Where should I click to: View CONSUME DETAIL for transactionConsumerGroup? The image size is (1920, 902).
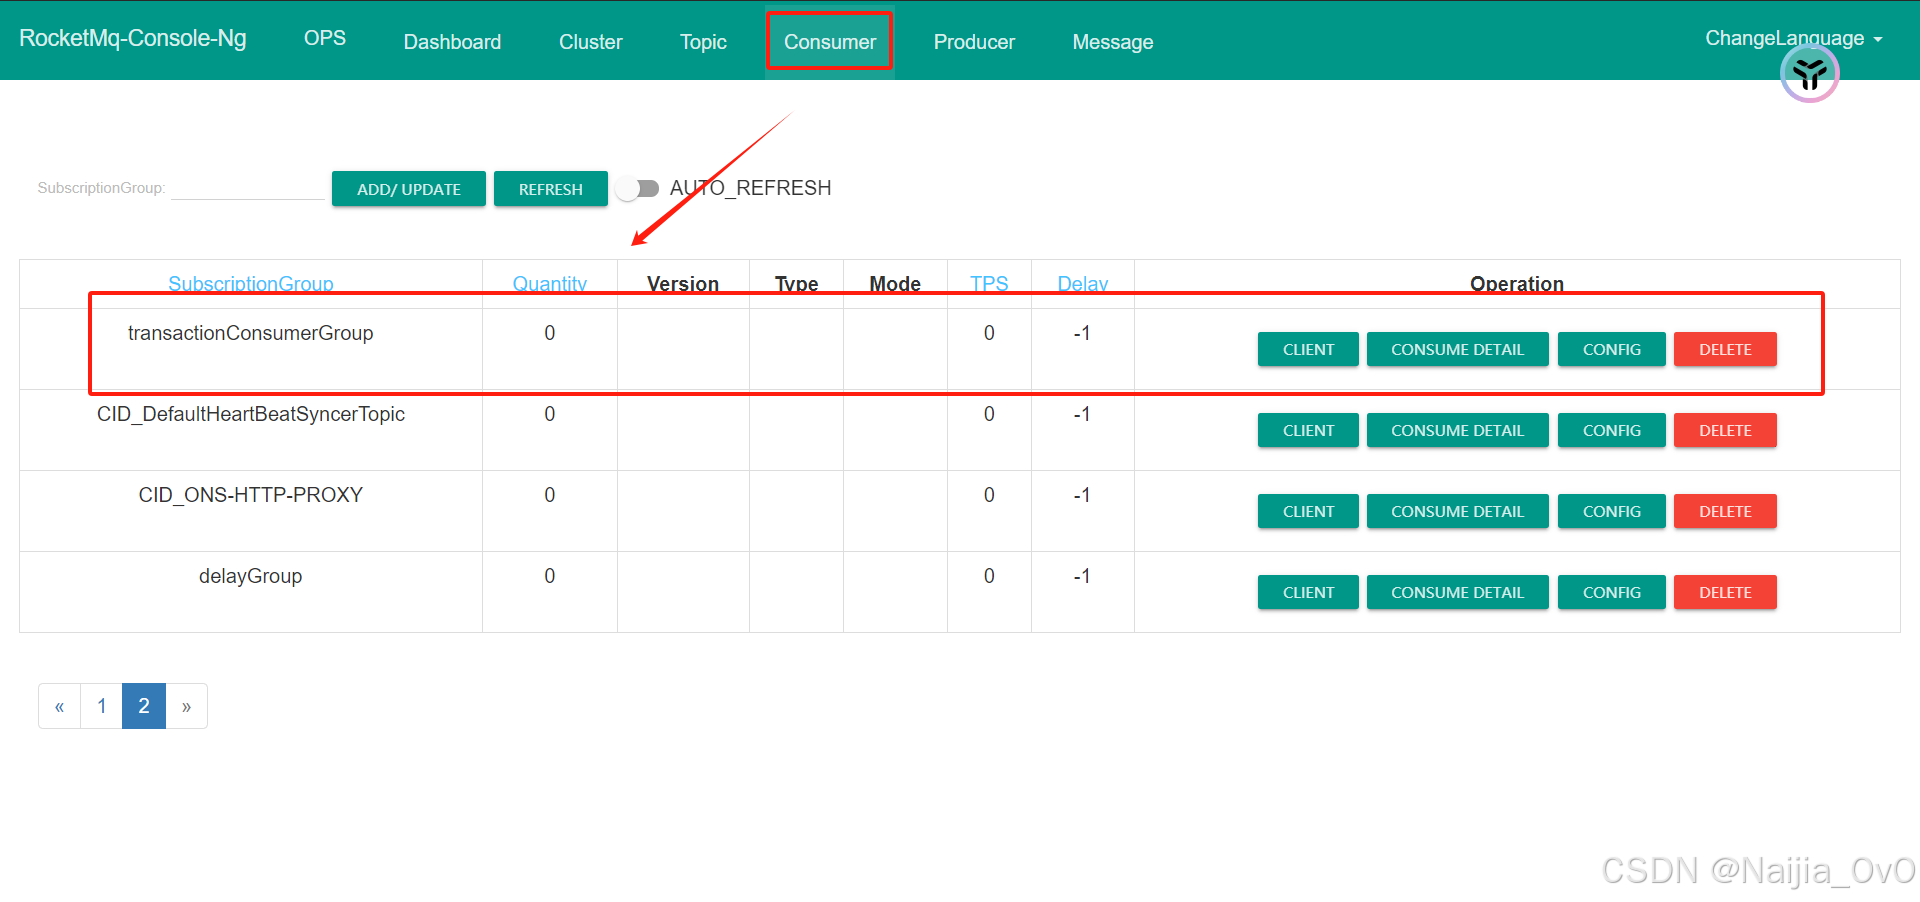point(1457,349)
